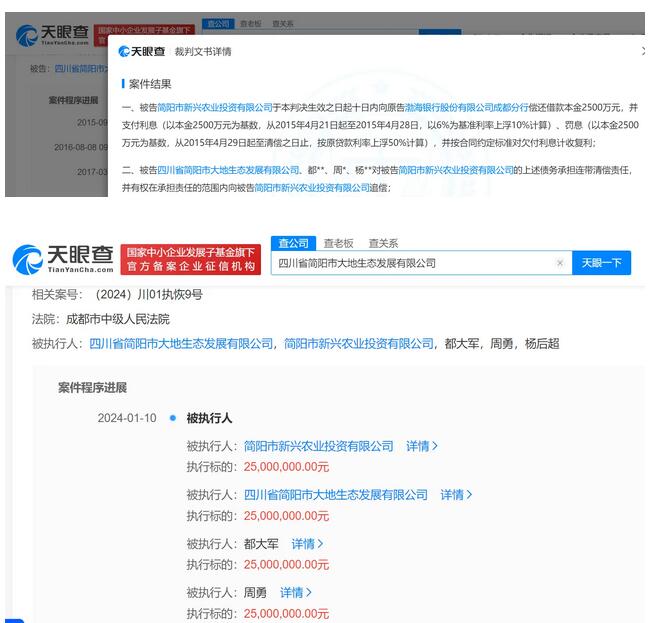Screen dimensions: 662x623
Task: Open 四川省简阳市大地生态发展有限公司 link in the 被执行人 summary line
Action: 181,343
